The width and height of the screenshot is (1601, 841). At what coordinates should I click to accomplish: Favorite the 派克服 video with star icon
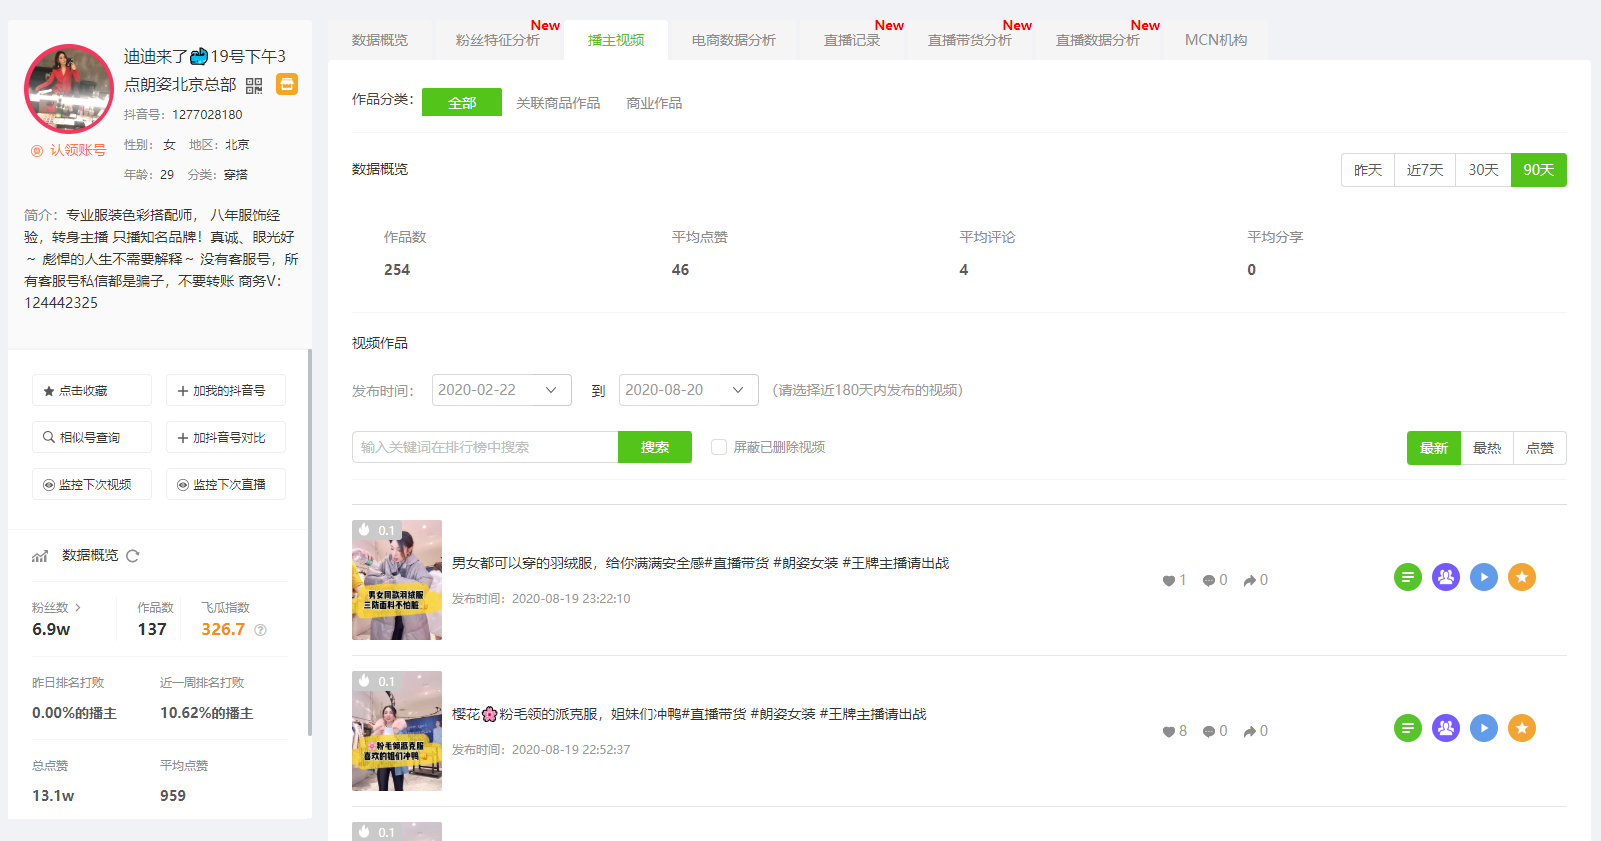click(1522, 728)
